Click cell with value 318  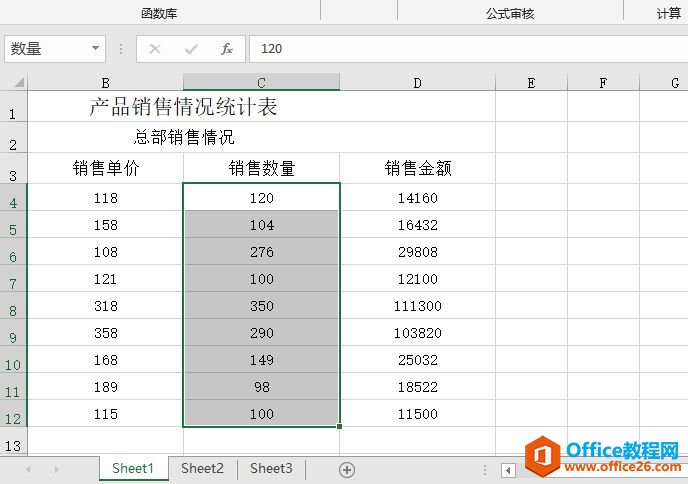coord(105,305)
